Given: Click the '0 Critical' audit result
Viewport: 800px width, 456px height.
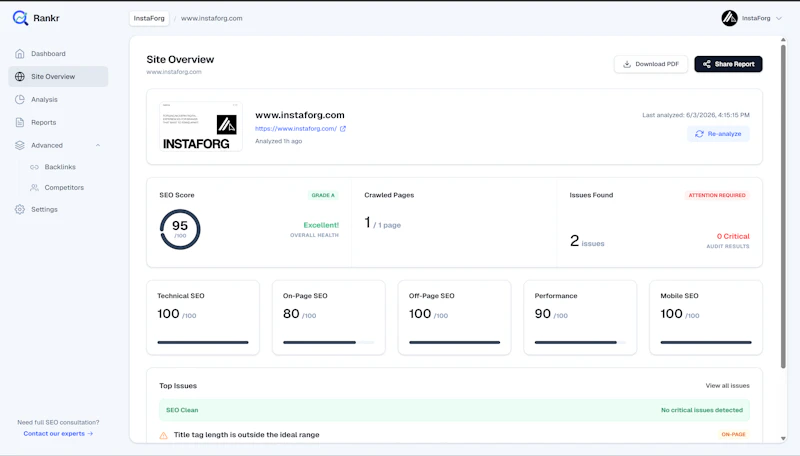Looking at the screenshot, I should point(733,236).
